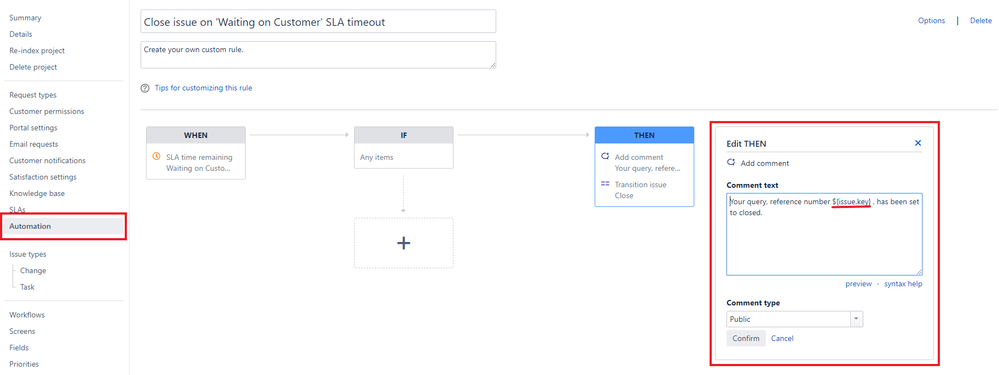
Task: Open Workflows settings
Action: coord(27,315)
